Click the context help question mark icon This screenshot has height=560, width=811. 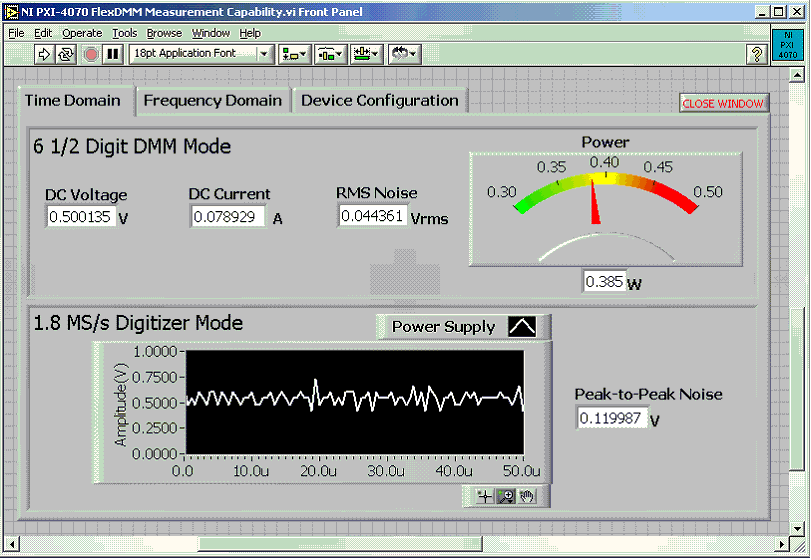pos(757,54)
